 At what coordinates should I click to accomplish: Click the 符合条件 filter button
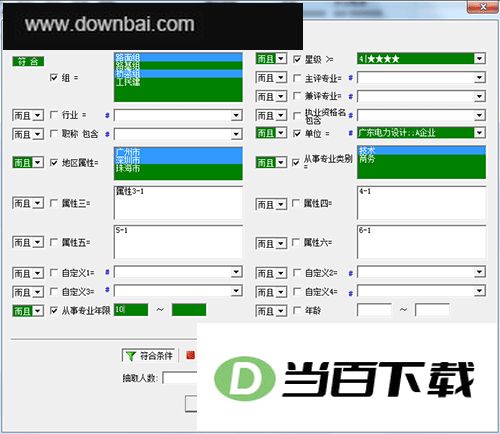coord(149,356)
